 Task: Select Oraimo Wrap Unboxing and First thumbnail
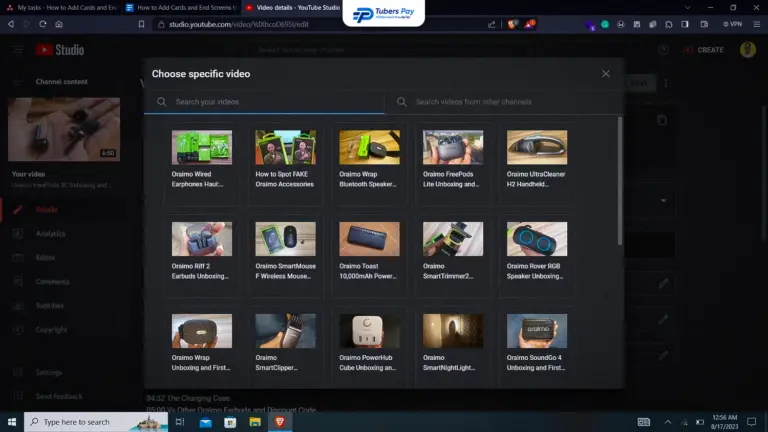click(x=202, y=331)
